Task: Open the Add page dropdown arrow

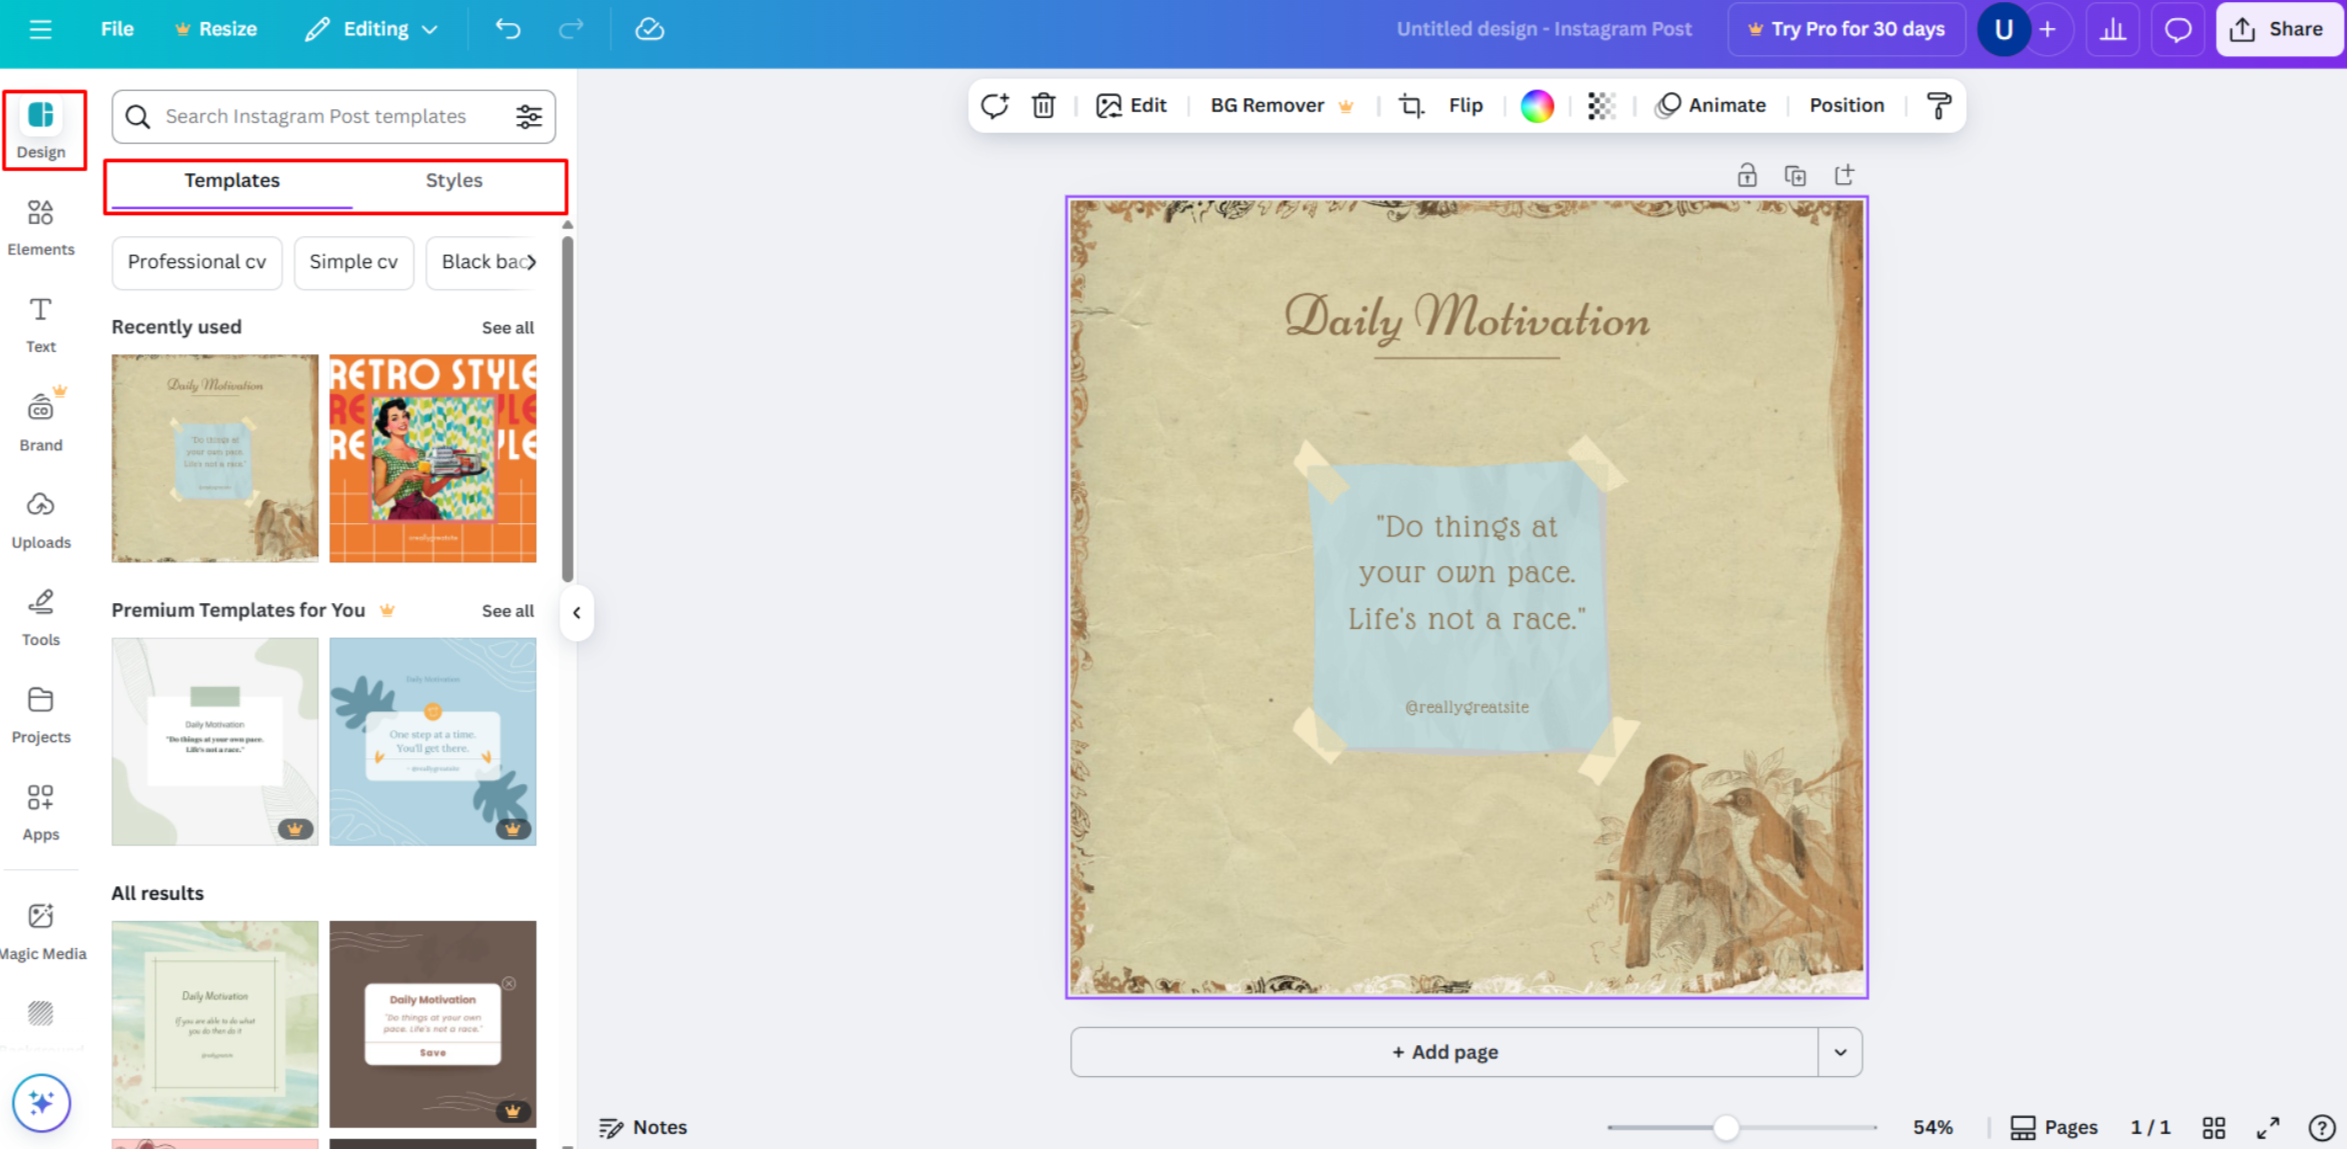Action: click(1839, 1051)
